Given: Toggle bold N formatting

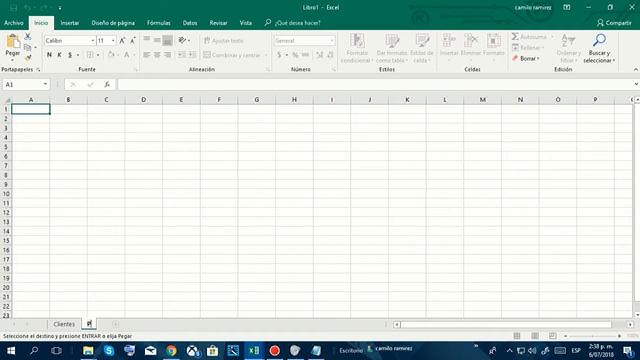Looking at the screenshot, I should click(x=49, y=55).
